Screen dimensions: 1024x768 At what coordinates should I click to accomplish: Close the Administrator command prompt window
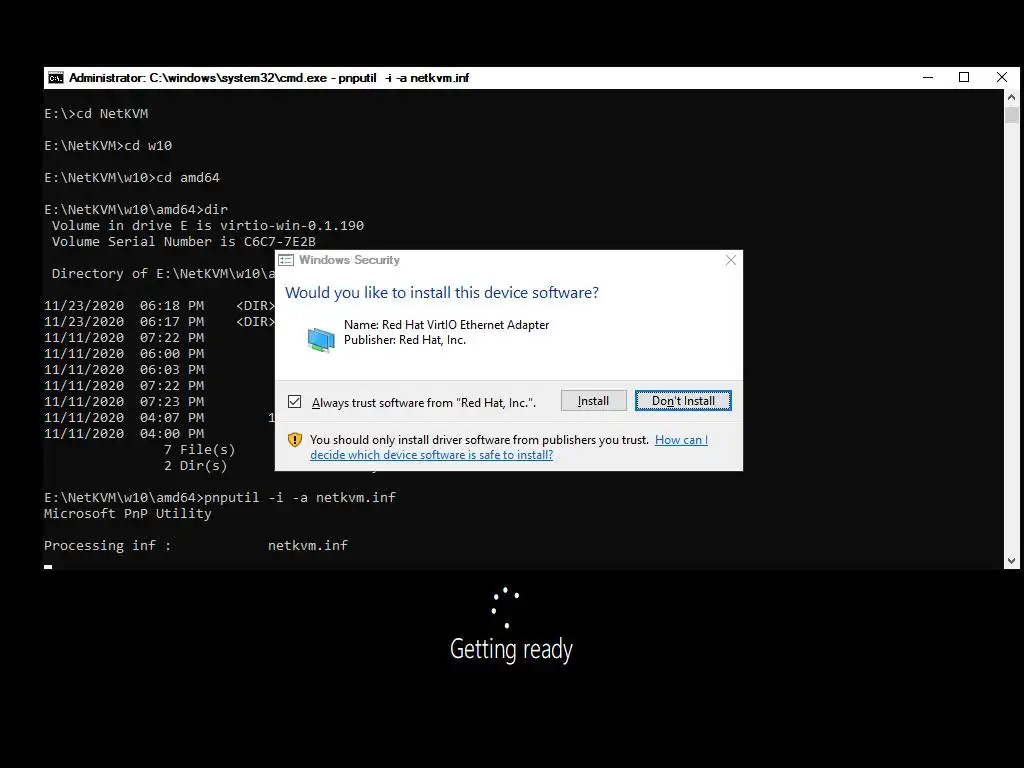pyautogui.click(x=1002, y=77)
